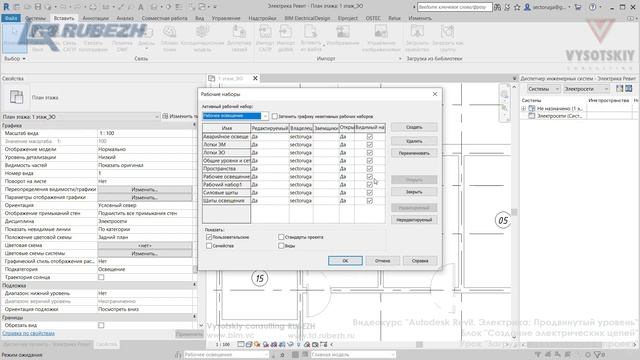This screenshot has height=360, width=640.
Task: Collapse the Графика properties group
Action: click(195, 125)
